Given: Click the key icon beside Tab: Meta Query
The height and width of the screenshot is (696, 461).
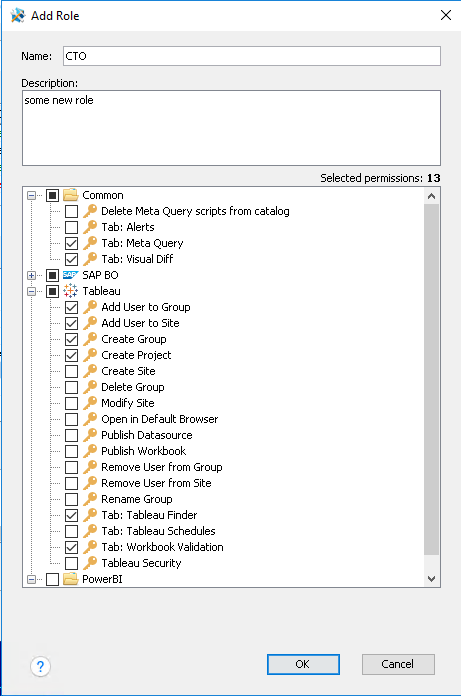Looking at the screenshot, I should tap(90, 243).
